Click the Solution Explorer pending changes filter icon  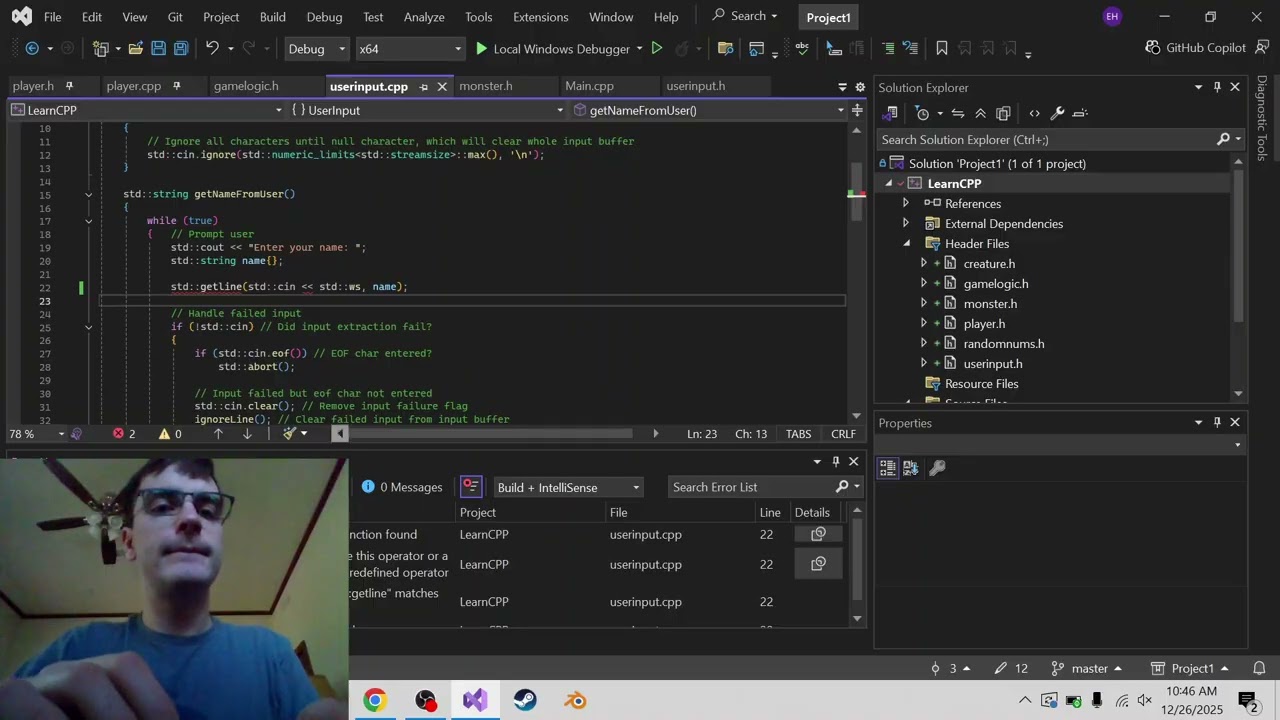point(923,113)
